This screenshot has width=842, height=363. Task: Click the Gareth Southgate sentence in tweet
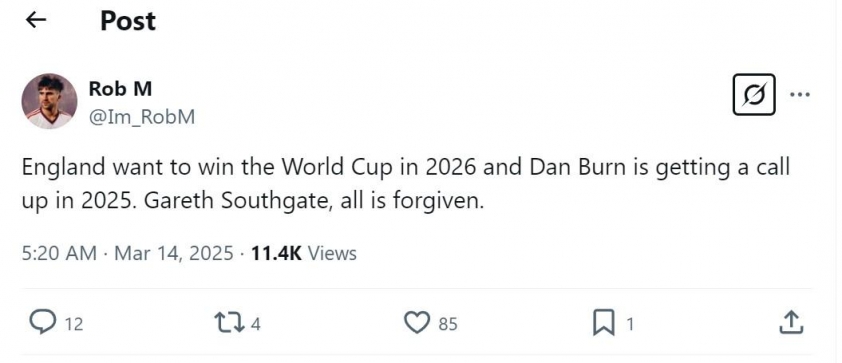tap(315, 201)
